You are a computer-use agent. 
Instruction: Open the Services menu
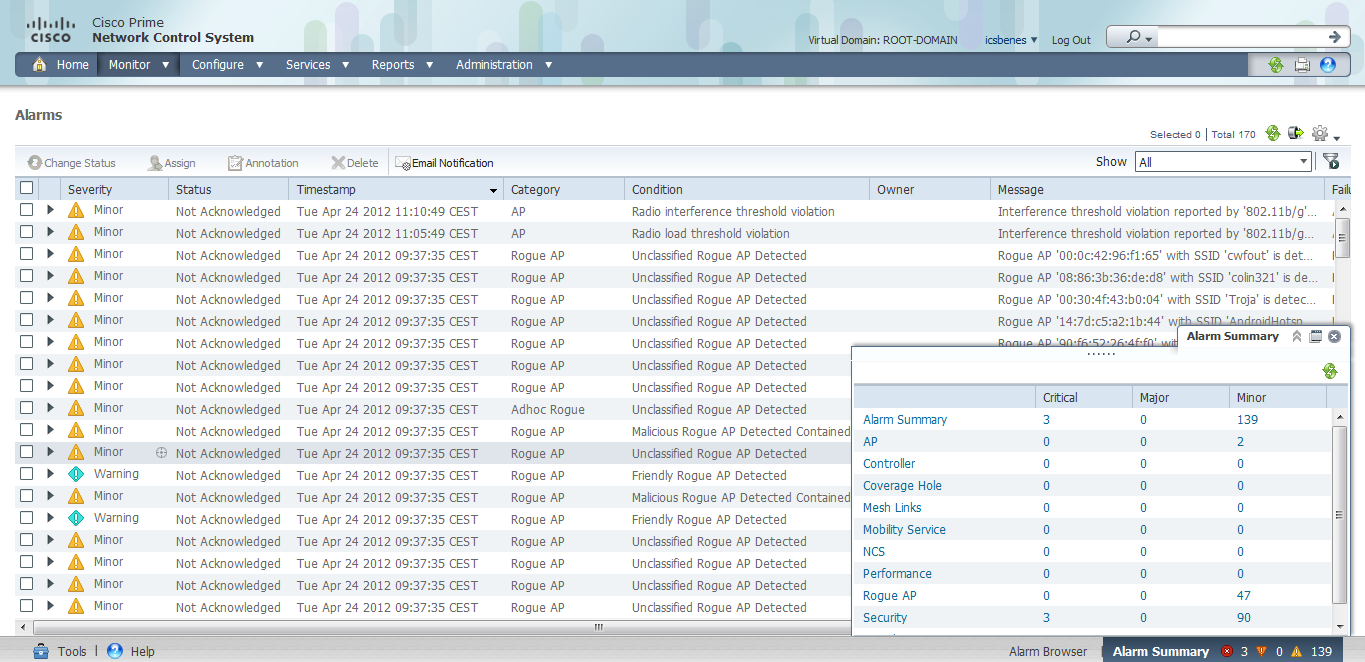tap(317, 64)
